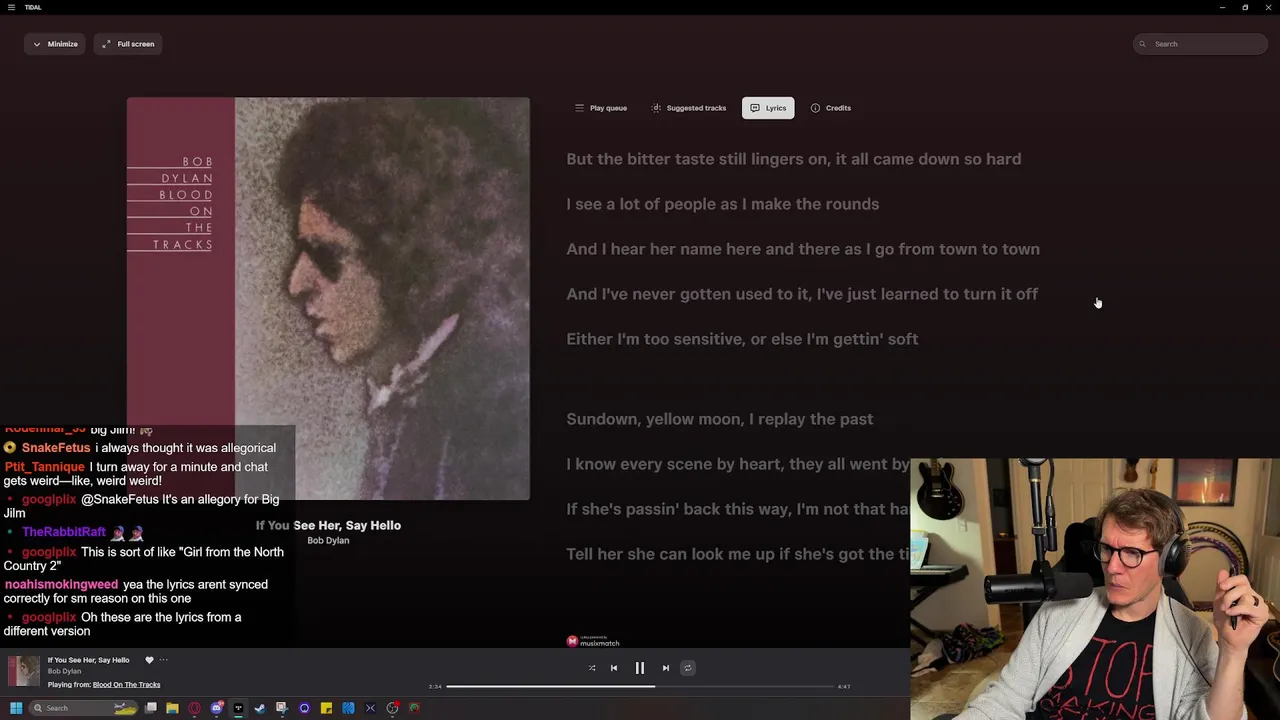Open the Play queue tab
1280x720 pixels.
click(x=601, y=108)
